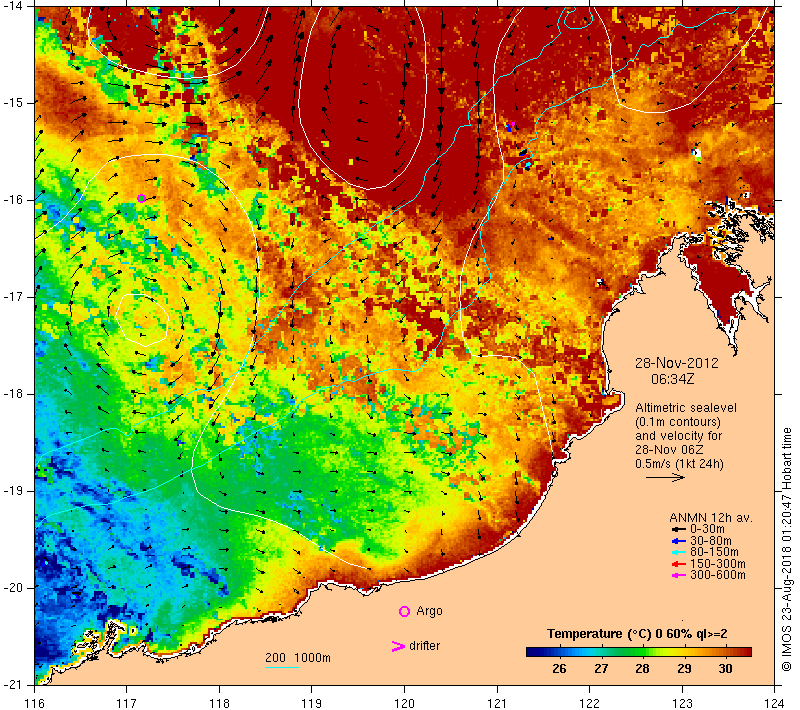Click the '119' longitude axis label
This screenshot has height=710, width=800.
point(312,703)
